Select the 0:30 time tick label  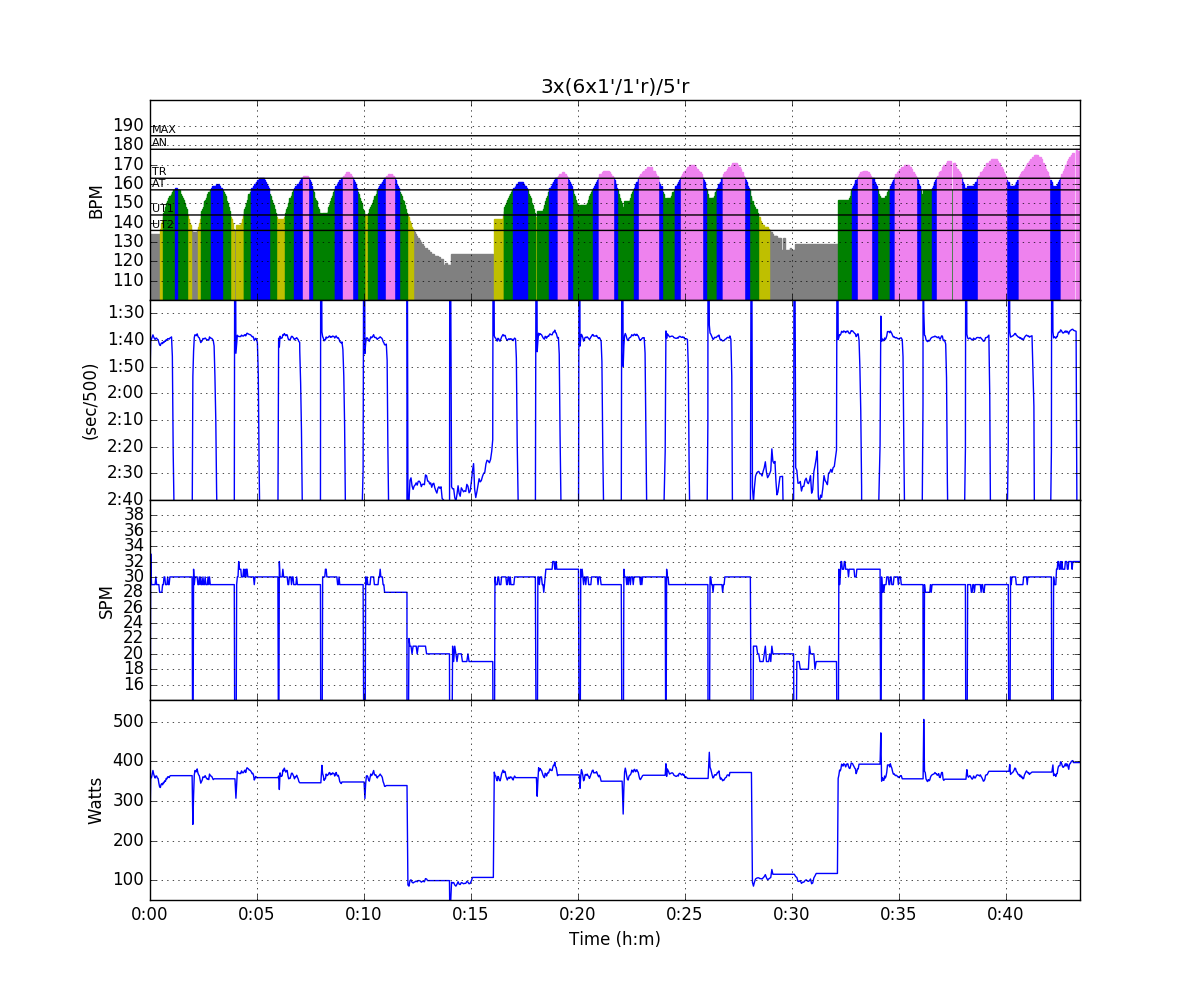click(791, 913)
